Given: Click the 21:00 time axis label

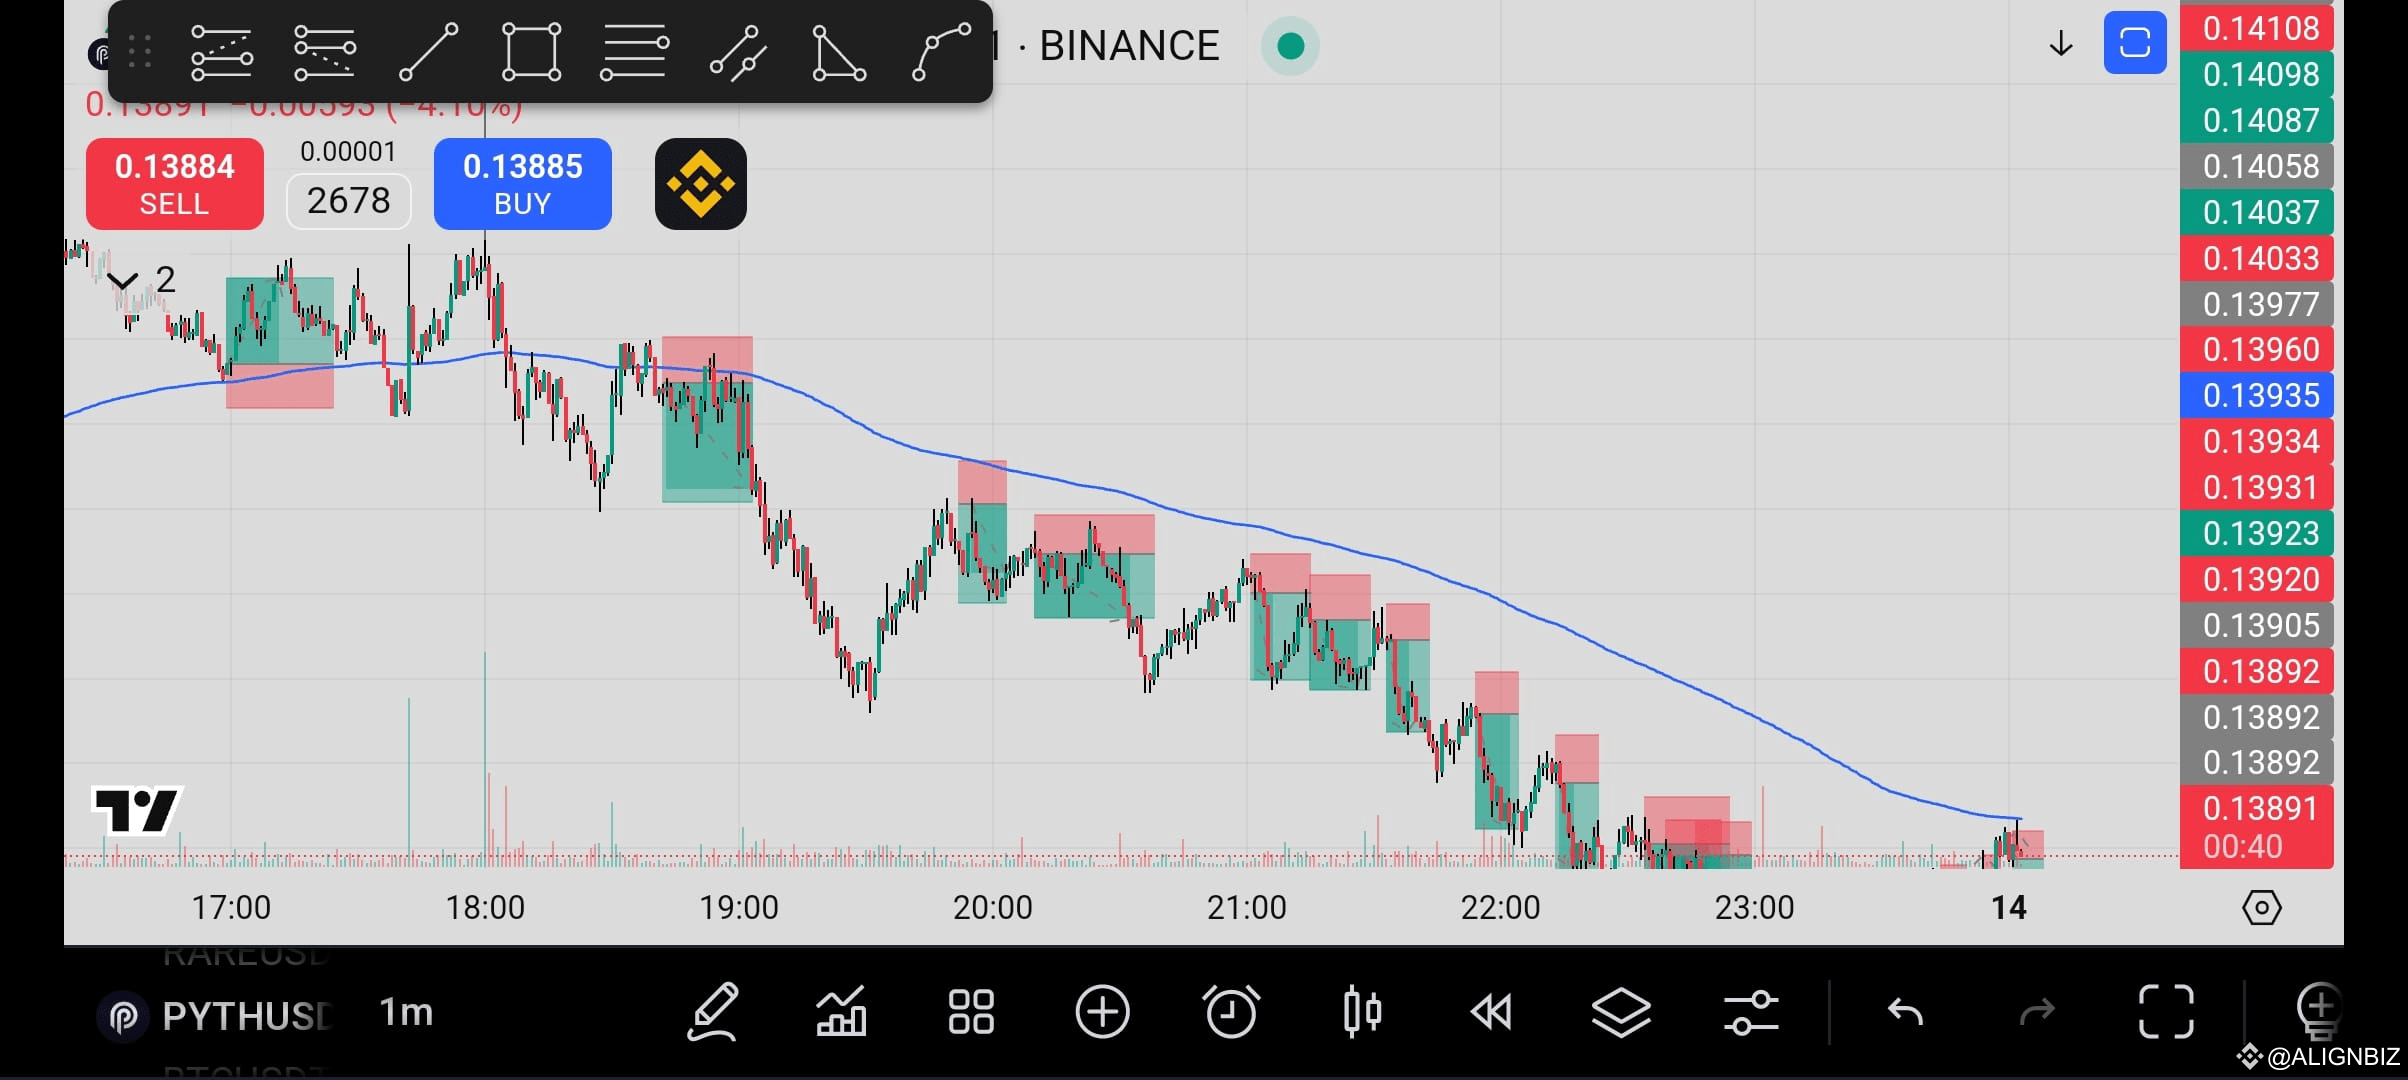Looking at the screenshot, I should pos(1246,907).
